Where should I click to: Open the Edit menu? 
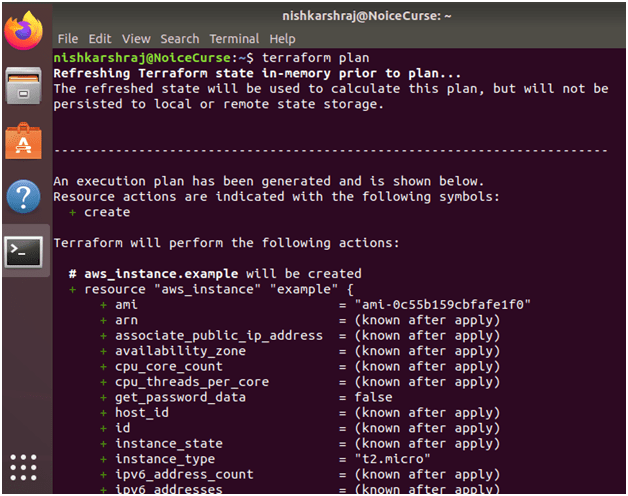tap(100, 39)
